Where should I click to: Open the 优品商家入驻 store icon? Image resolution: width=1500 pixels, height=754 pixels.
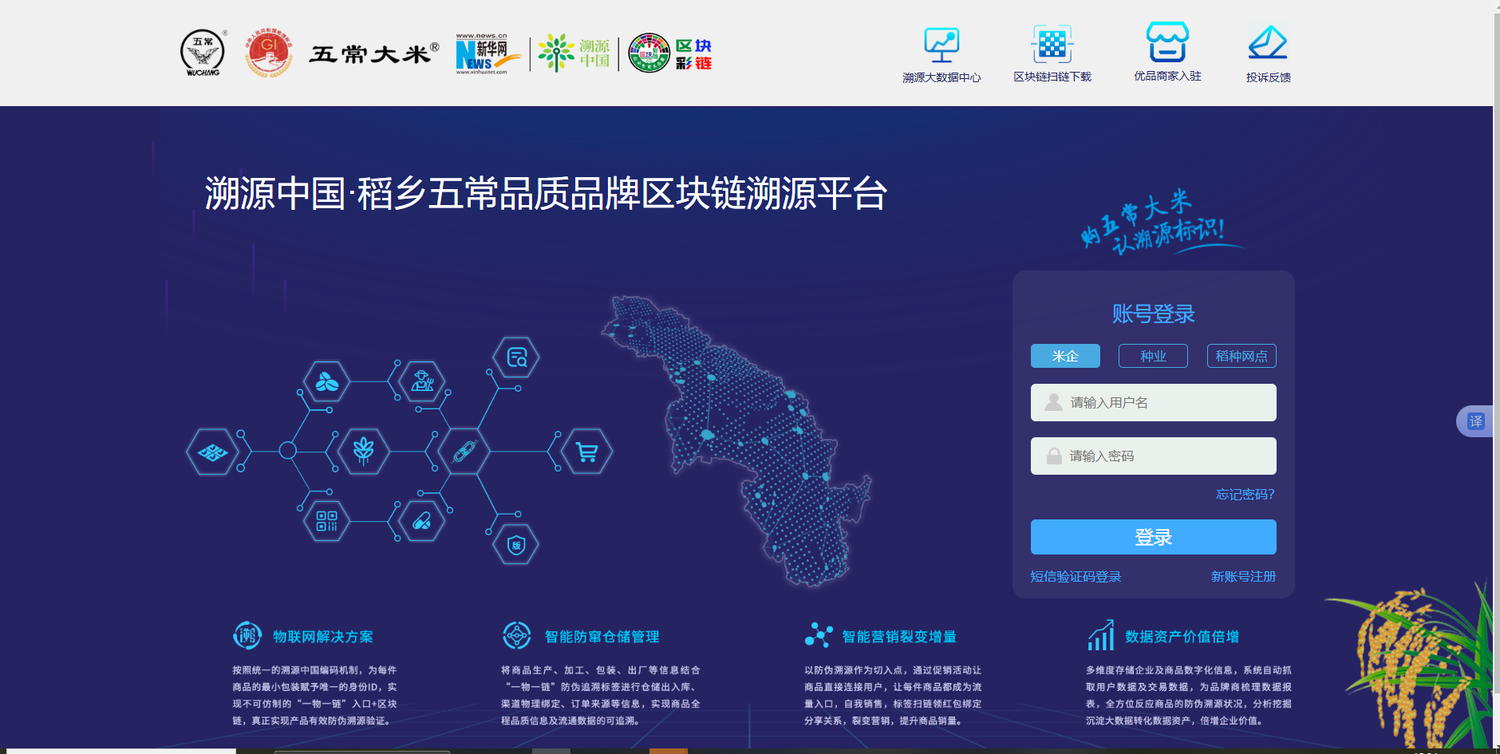pos(1167,44)
